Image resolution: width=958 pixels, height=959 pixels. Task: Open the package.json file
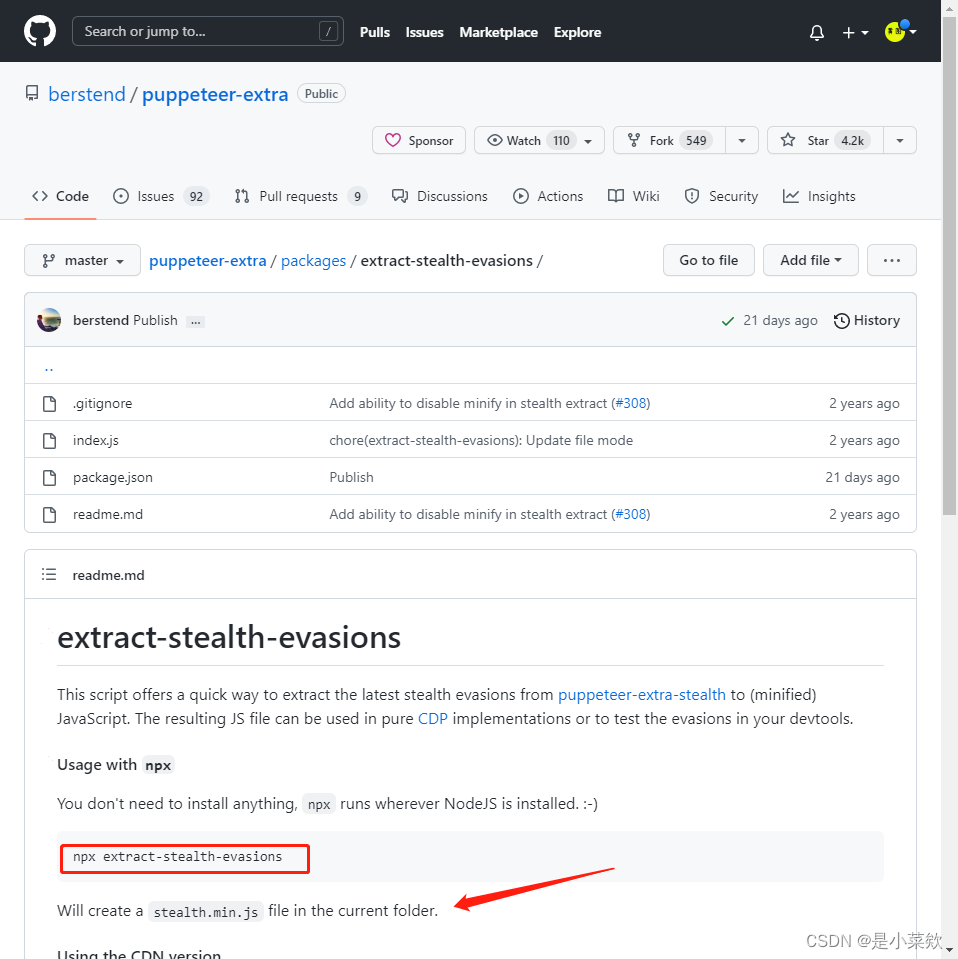(113, 478)
